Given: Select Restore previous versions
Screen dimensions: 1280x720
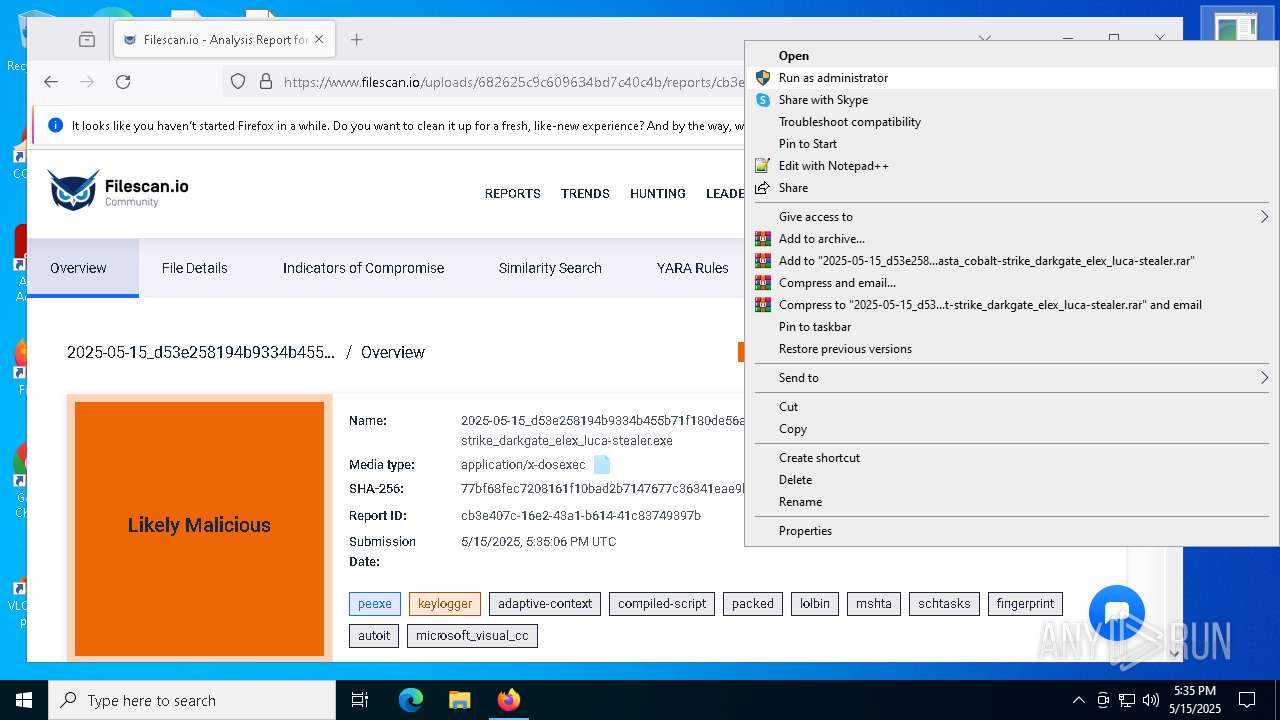Looking at the screenshot, I should click(1012, 348).
